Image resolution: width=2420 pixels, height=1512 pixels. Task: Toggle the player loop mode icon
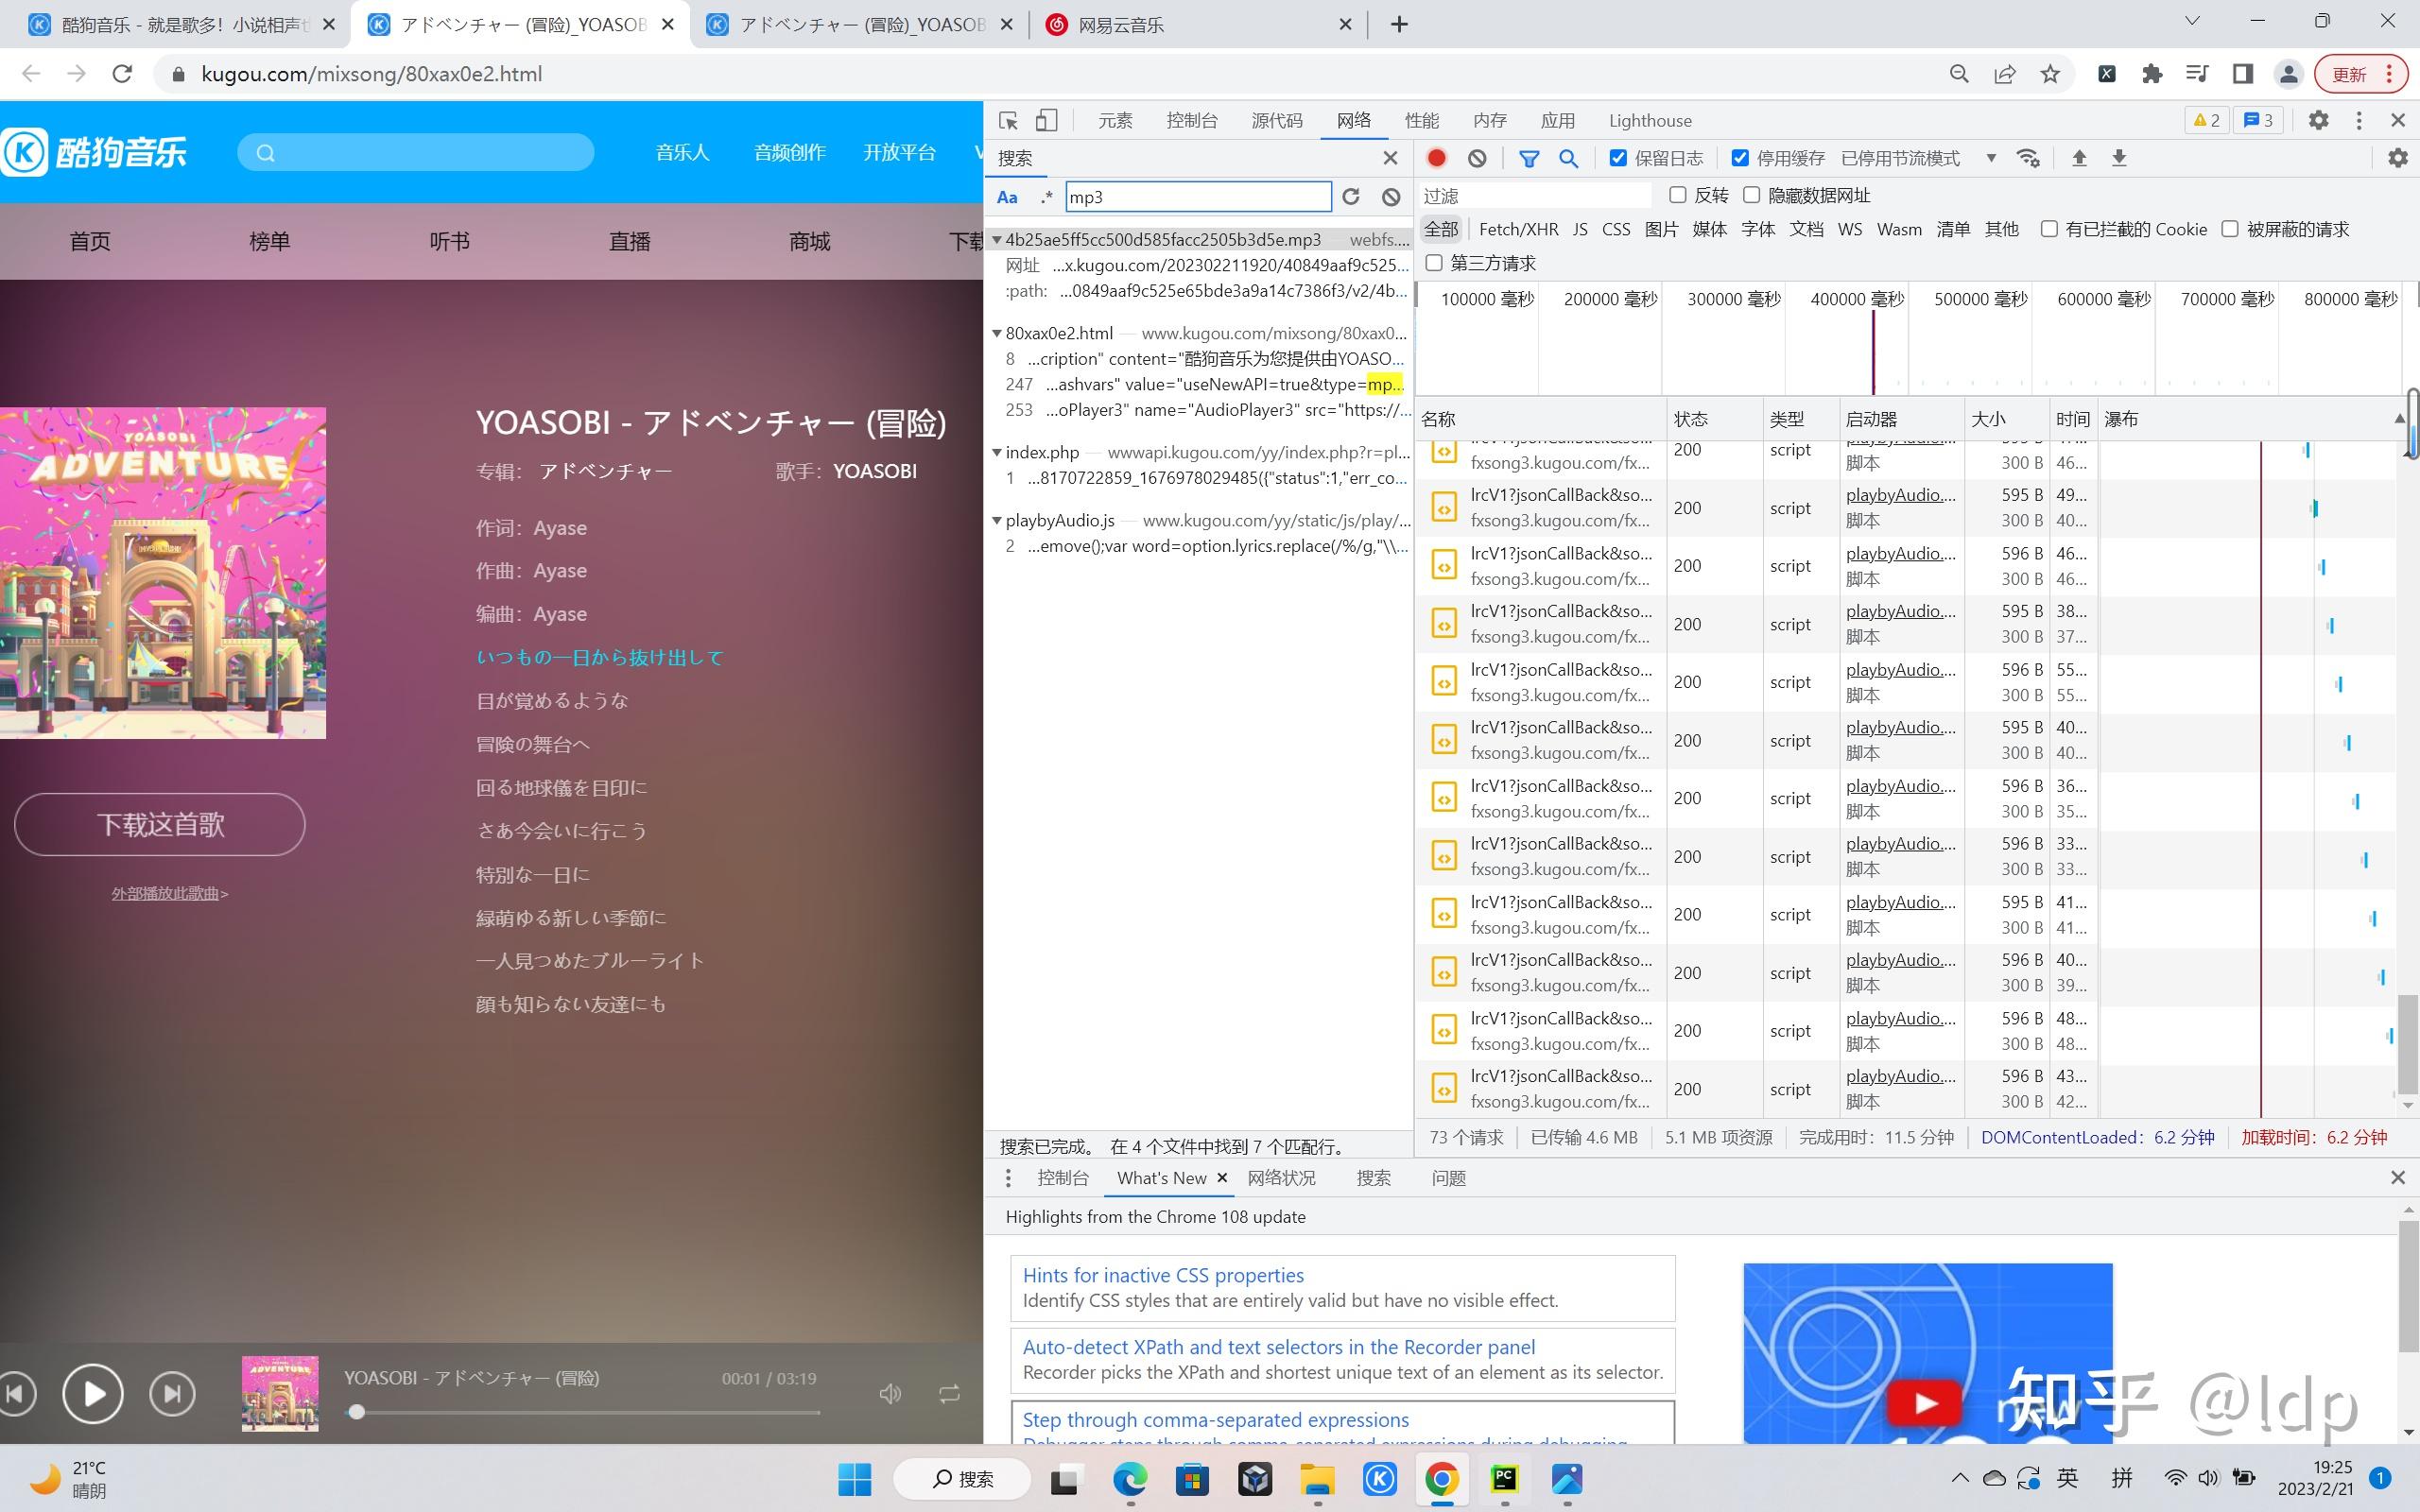pos(949,1393)
